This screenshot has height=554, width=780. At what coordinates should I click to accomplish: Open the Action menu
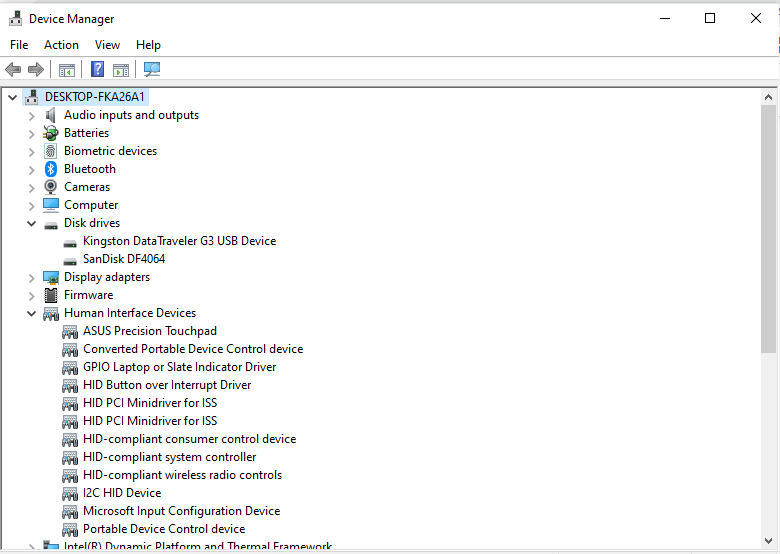[x=61, y=45]
